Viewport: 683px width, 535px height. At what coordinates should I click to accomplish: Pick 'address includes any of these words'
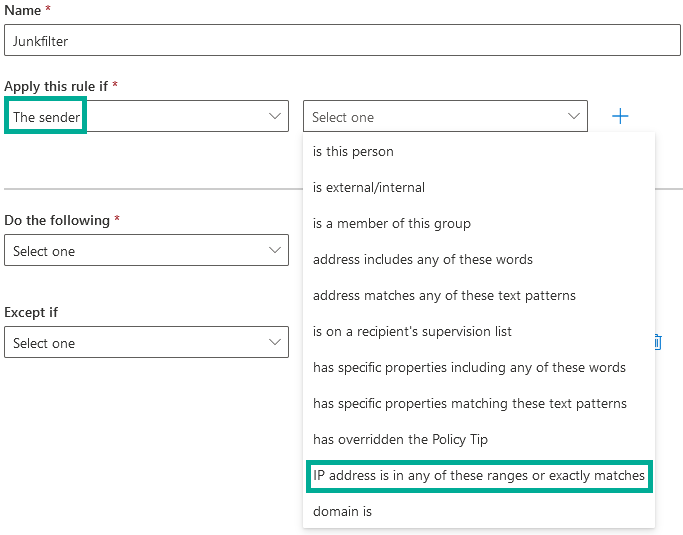(423, 260)
